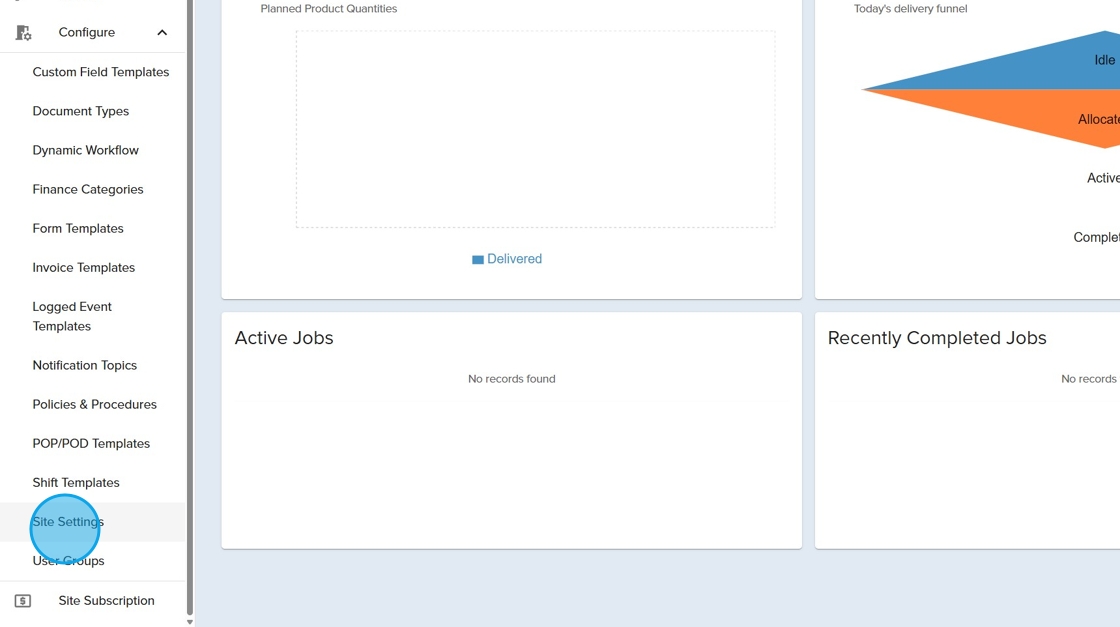1120x627 pixels.
Task: Select Finance Categories
Action: click(87, 189)
